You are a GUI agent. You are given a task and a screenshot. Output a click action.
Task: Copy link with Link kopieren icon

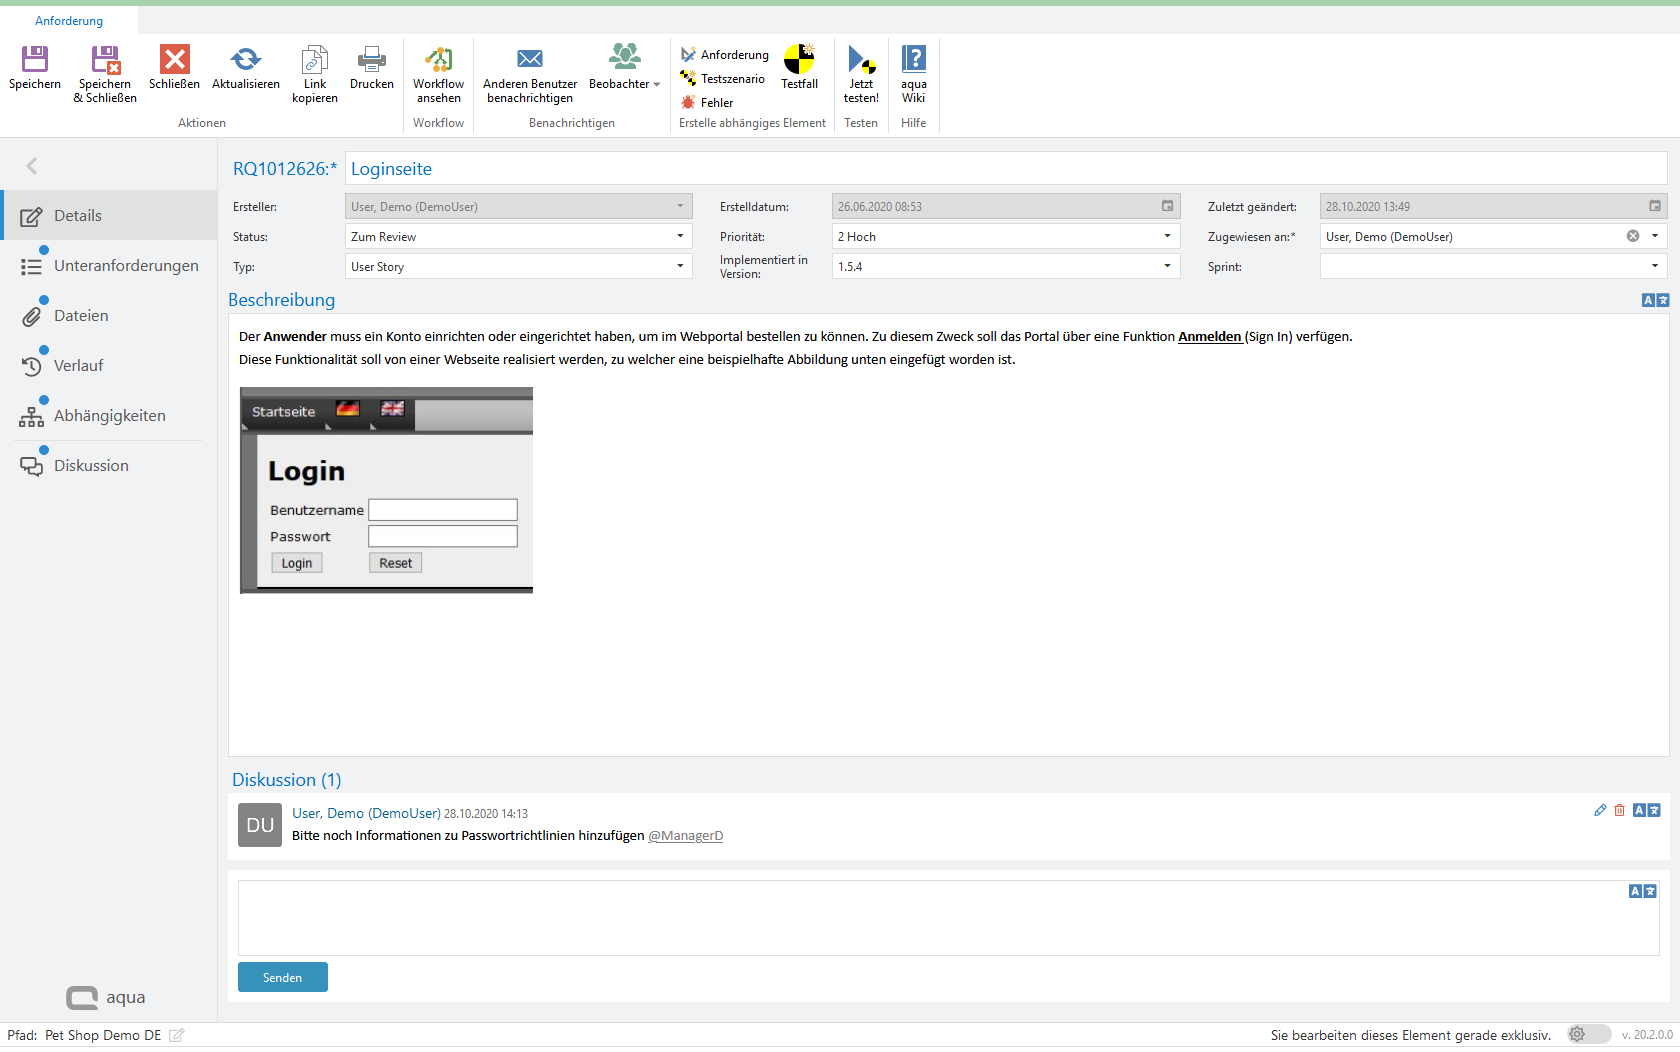click(314, 61)
